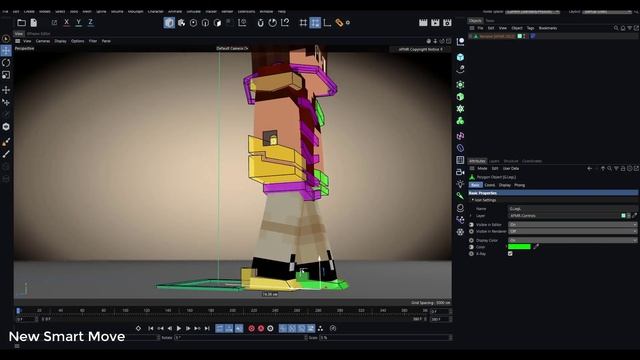Open viewport Options menu
The height and width of the screenshot is (360, 640).
pos(78,41)
